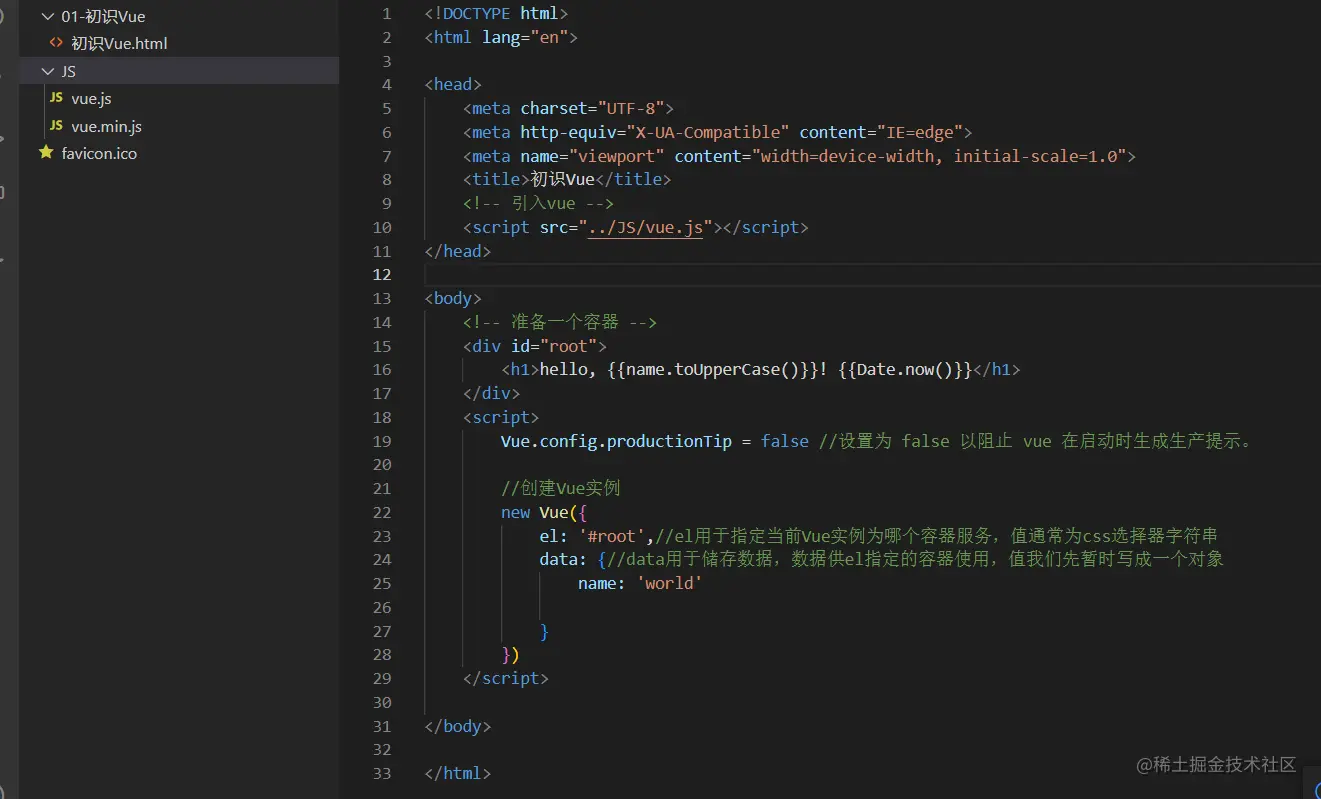Viewport: 1321px width, 799px height.
Task: Click the "X-UA-Compatible" string
Action: 707,133
